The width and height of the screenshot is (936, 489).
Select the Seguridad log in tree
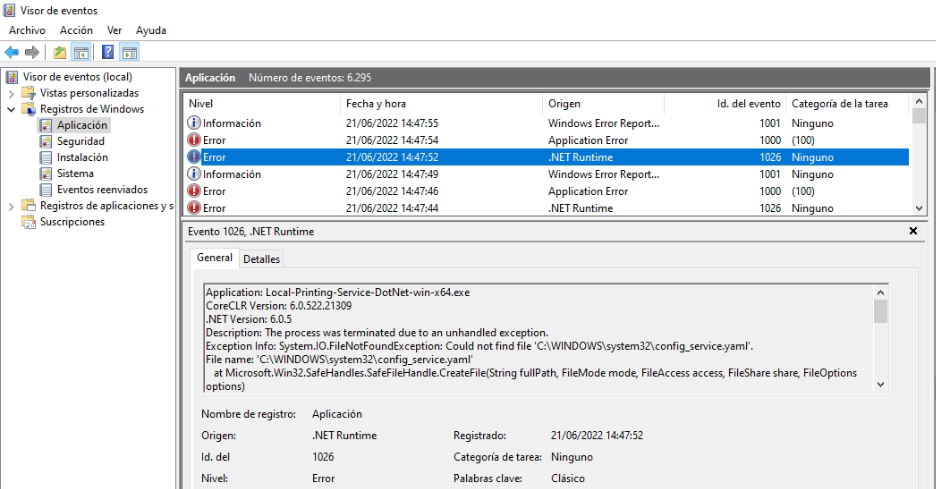(80, 141)
